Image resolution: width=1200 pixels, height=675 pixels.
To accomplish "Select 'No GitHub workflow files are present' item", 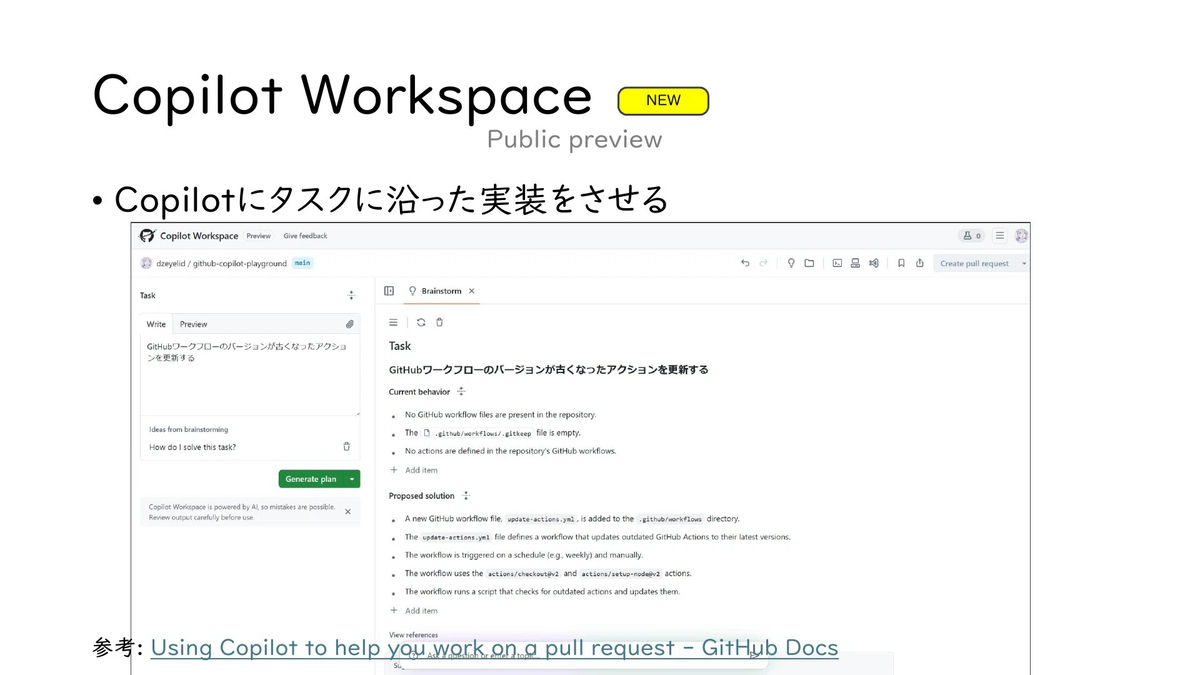I will pyautogui.click(x=500, y=414).
